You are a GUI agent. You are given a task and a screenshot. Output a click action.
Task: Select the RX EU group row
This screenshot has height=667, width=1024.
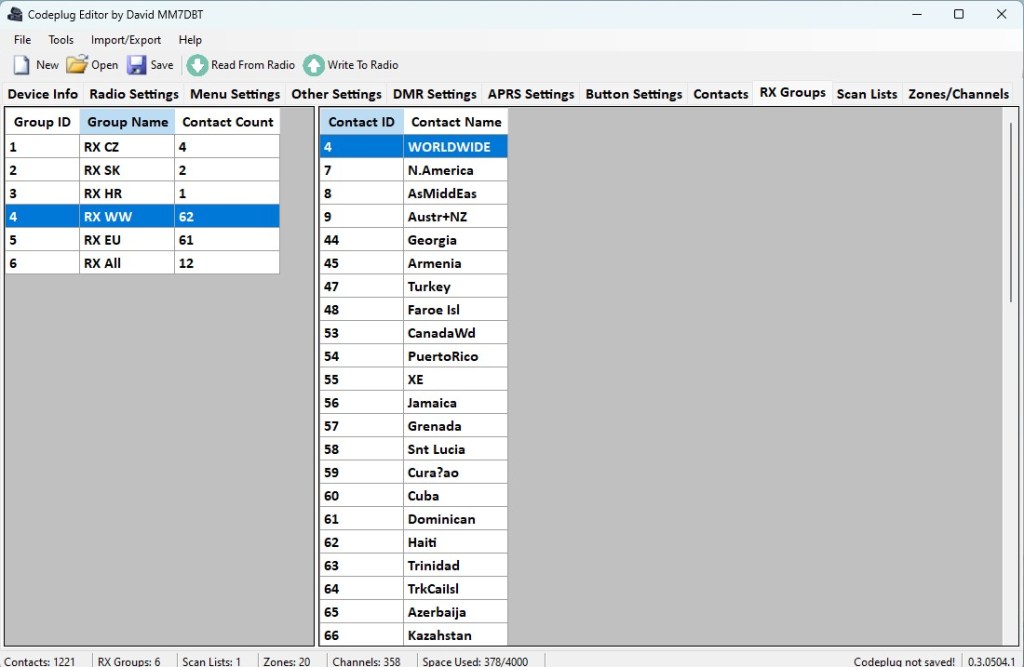click(142, 240)
